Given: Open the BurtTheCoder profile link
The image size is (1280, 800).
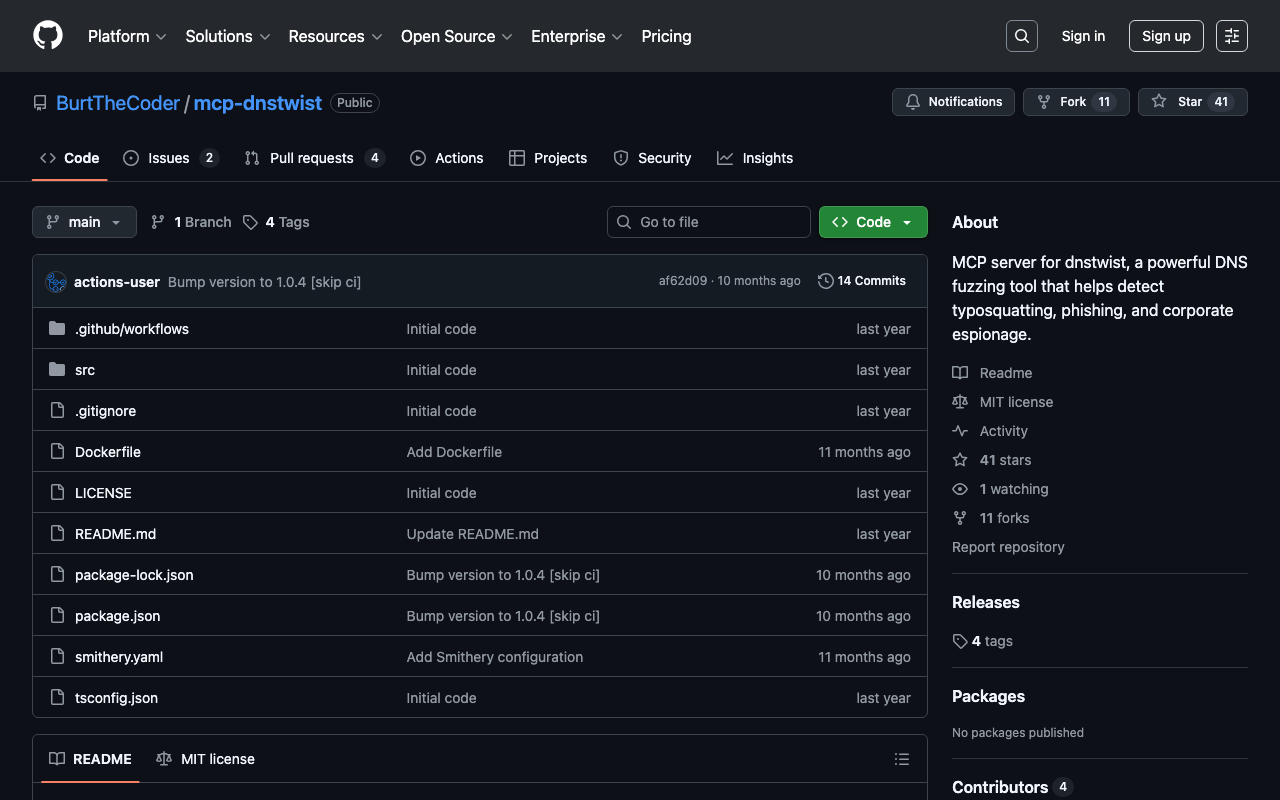Looking at the screenshot, I should [x=118, y=103].
